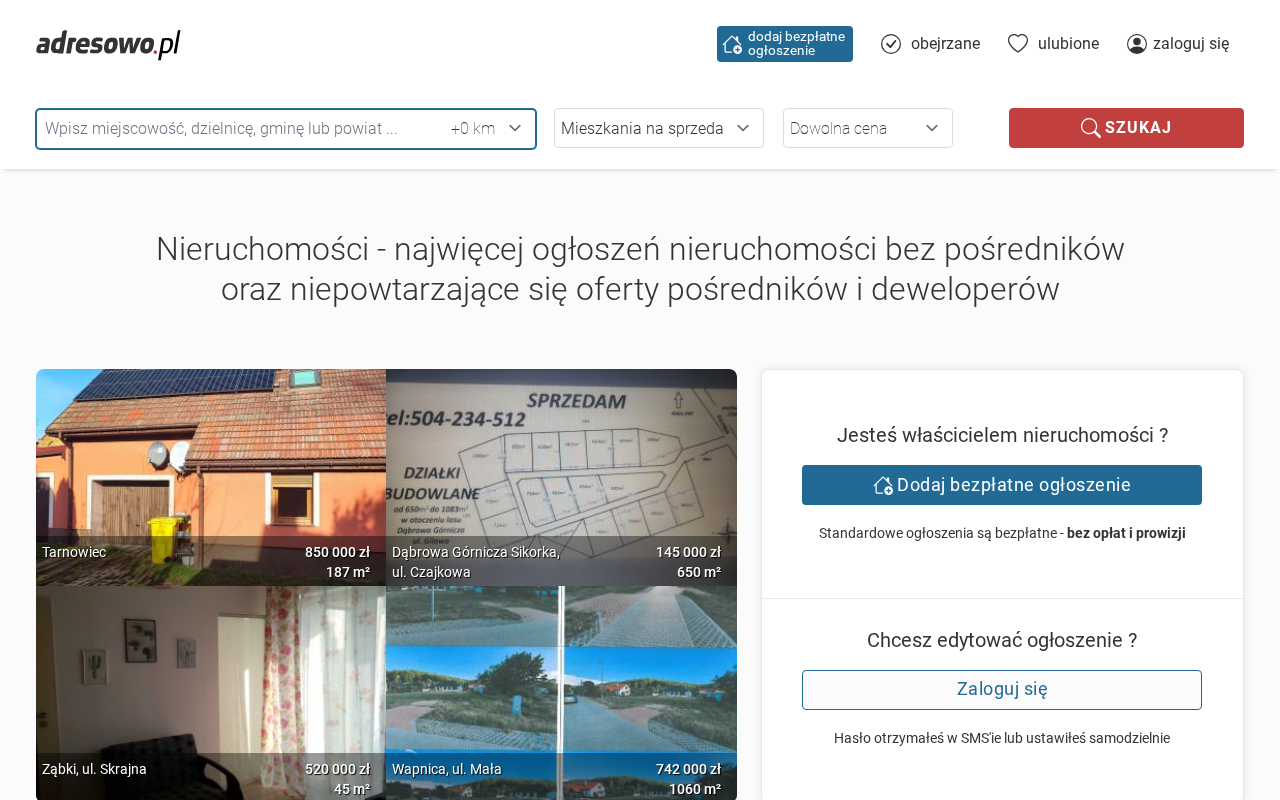Expand the +0 km distance chevron

click(x=515, y=128)
